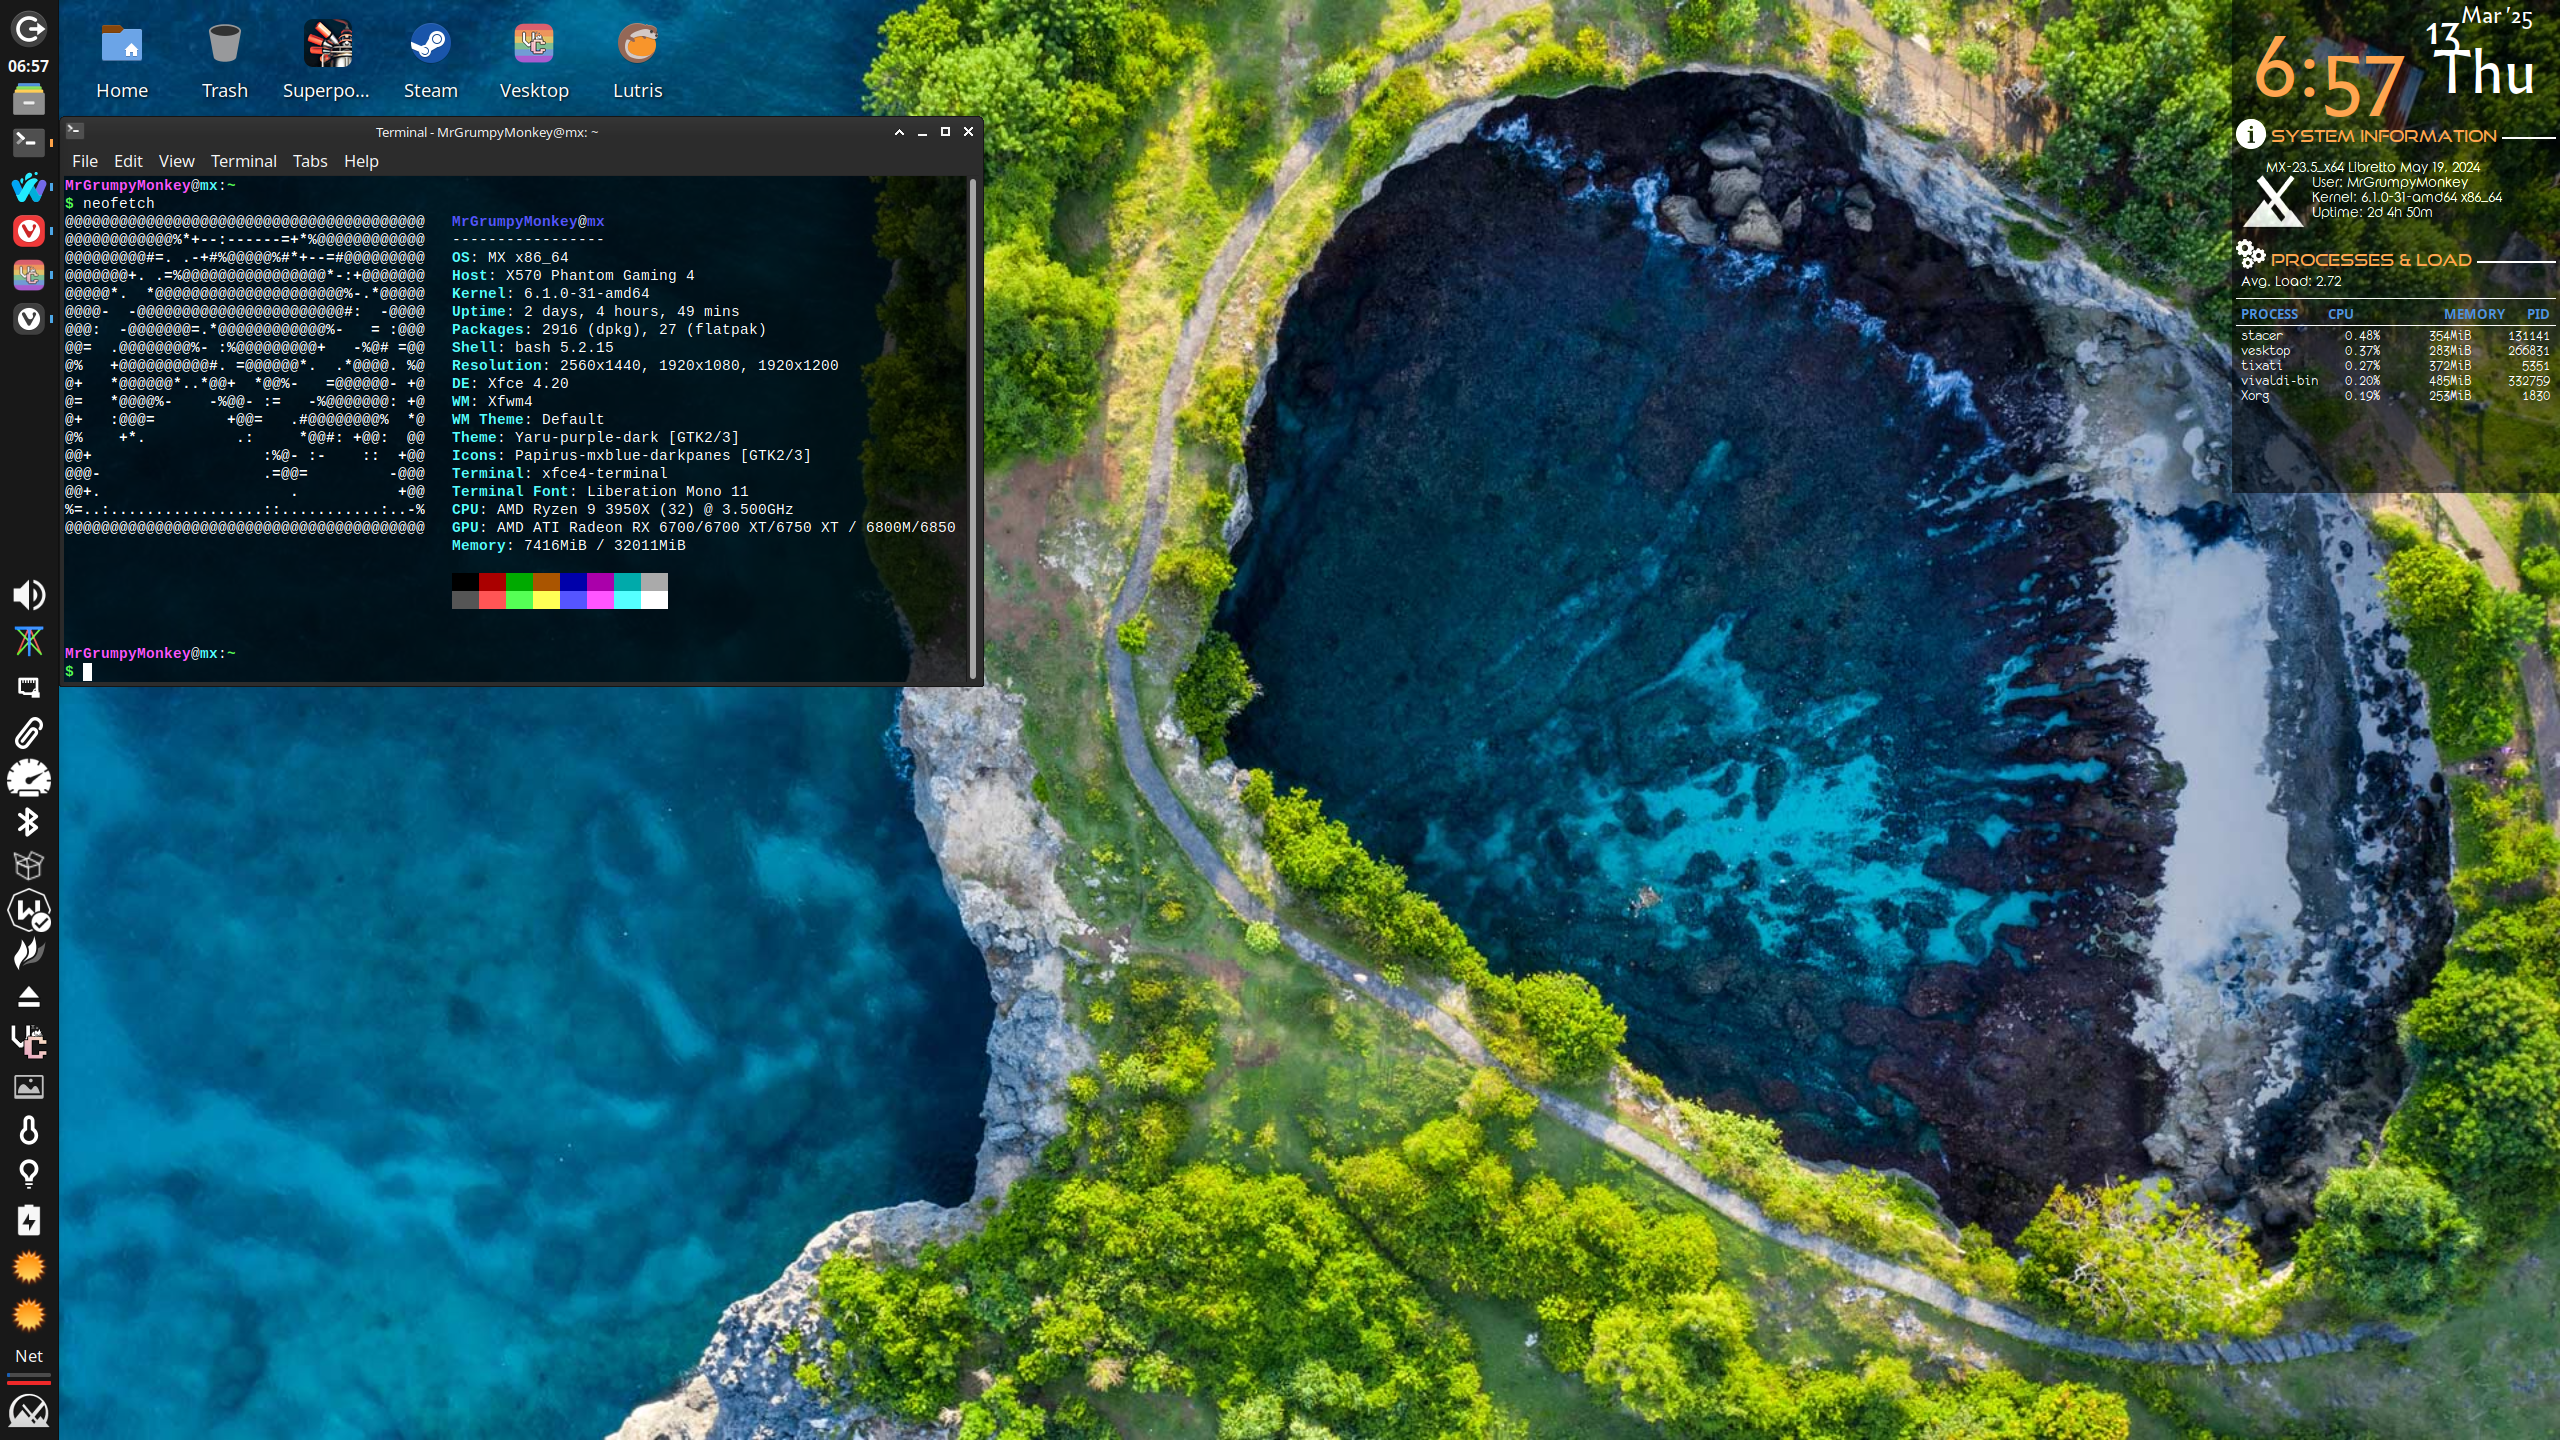Click the battery power manager tray icon
Screen dimensions: 2560x1440
[28, 1220]
